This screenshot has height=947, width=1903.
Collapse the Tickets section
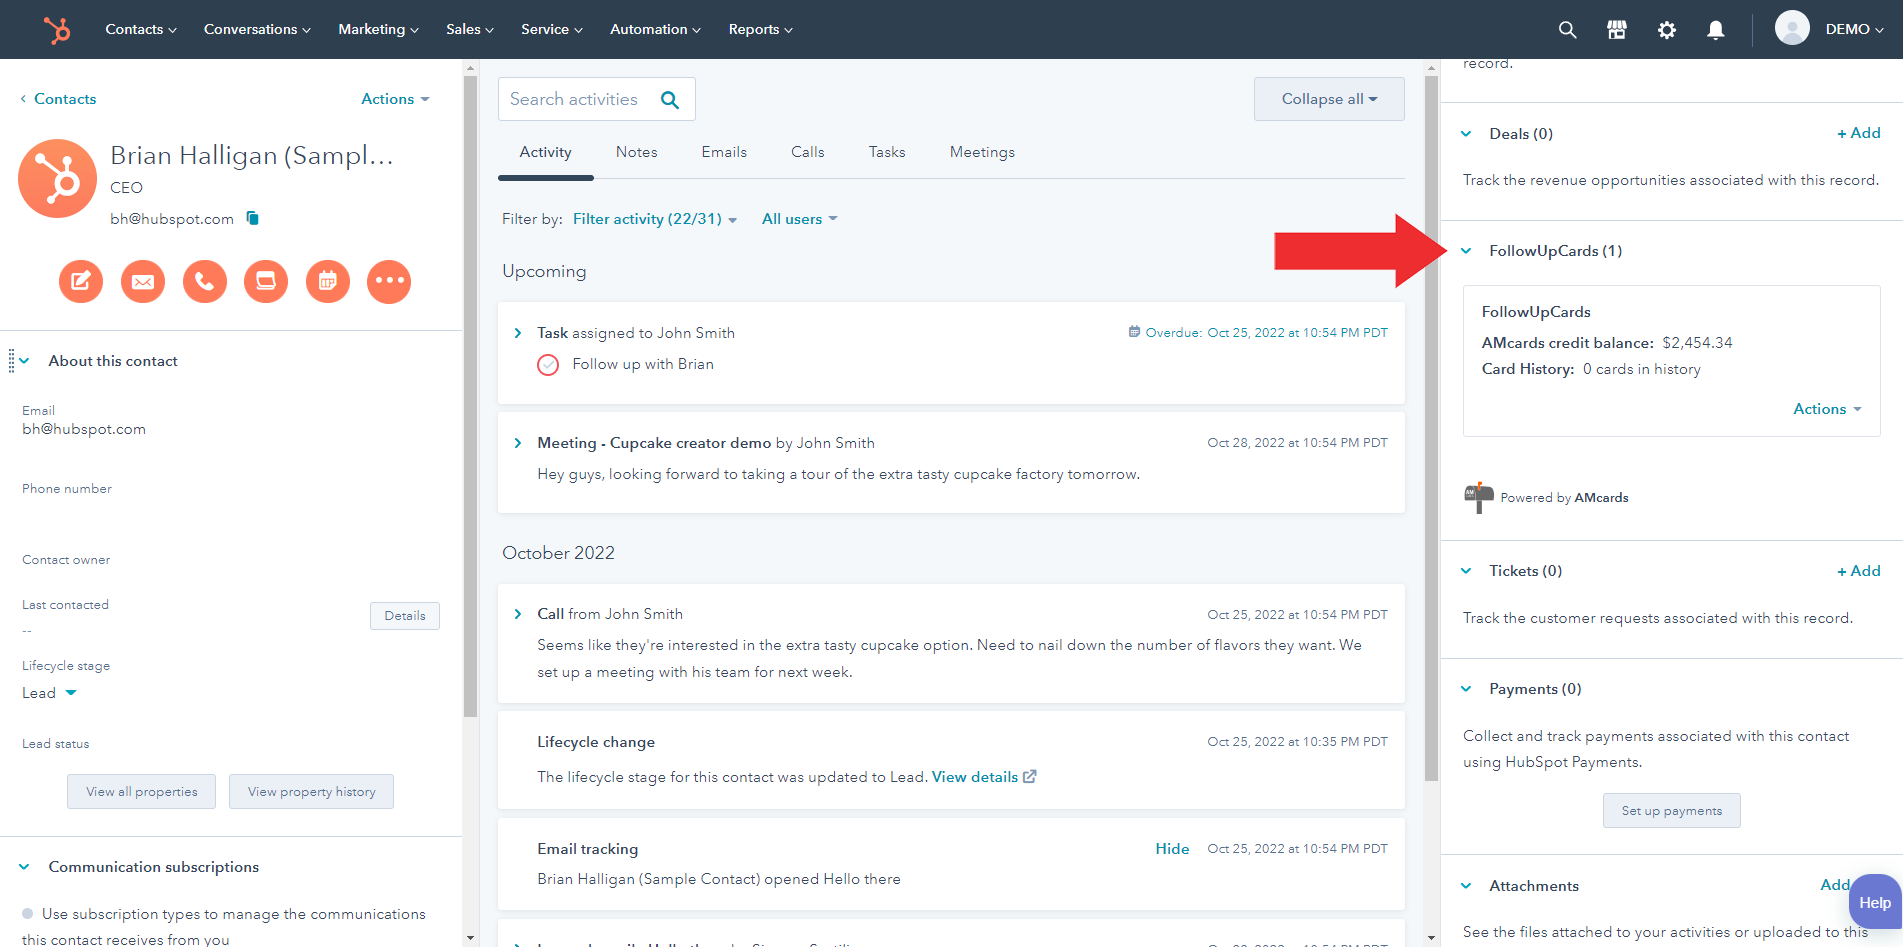(1466, 571)
